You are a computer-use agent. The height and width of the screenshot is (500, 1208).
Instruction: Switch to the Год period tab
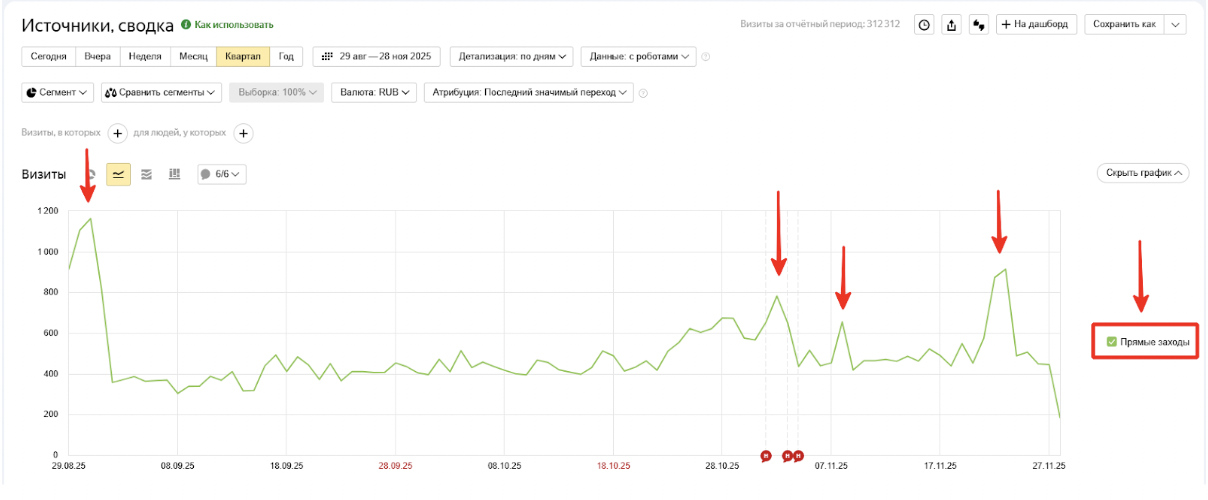coord(287,57)
